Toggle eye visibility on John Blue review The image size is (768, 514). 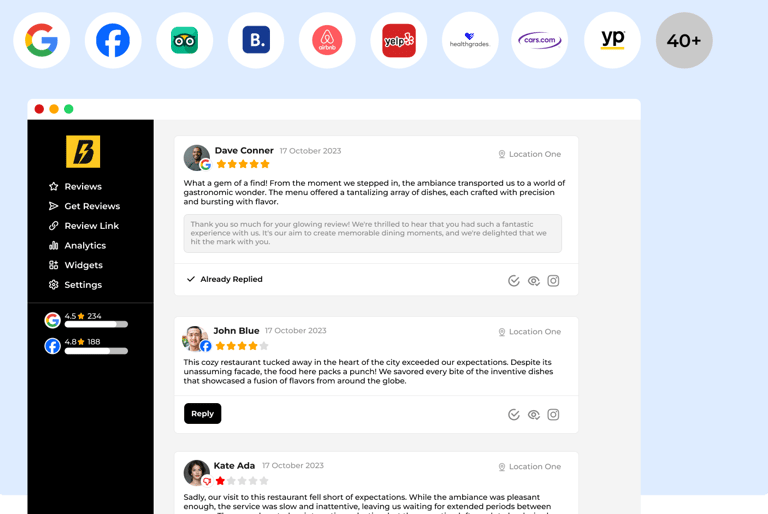(x=533, y=415)
